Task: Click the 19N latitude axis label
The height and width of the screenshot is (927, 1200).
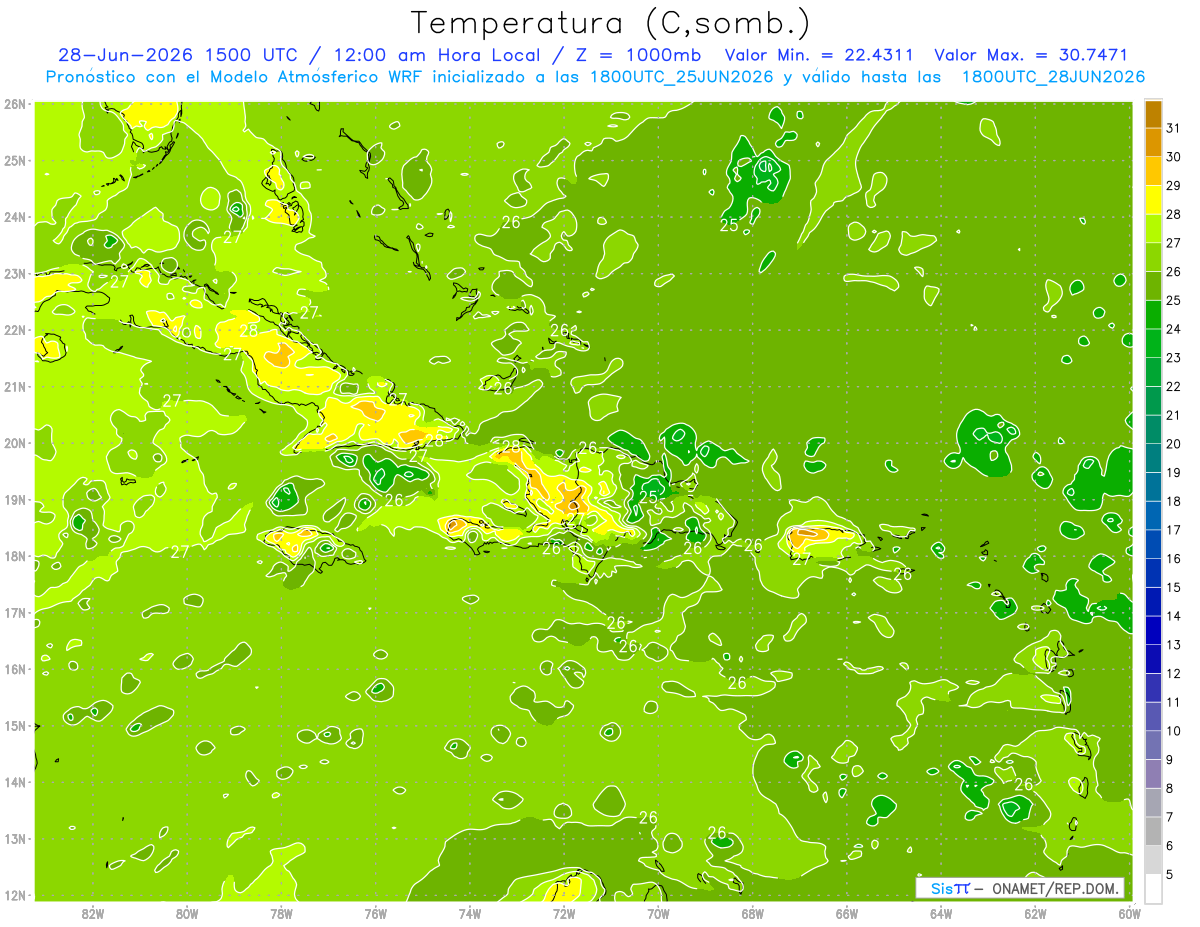Action: 15,499
